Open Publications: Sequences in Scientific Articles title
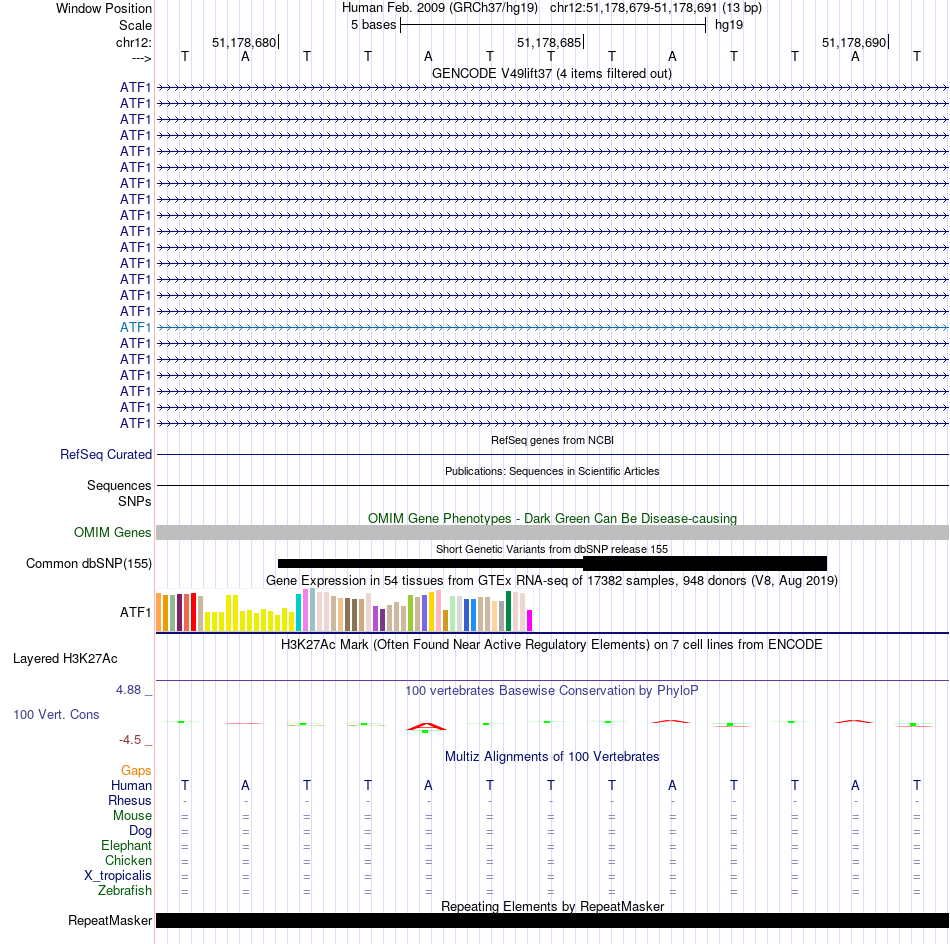This screenshot has width=950, height=944. (552, 471)
